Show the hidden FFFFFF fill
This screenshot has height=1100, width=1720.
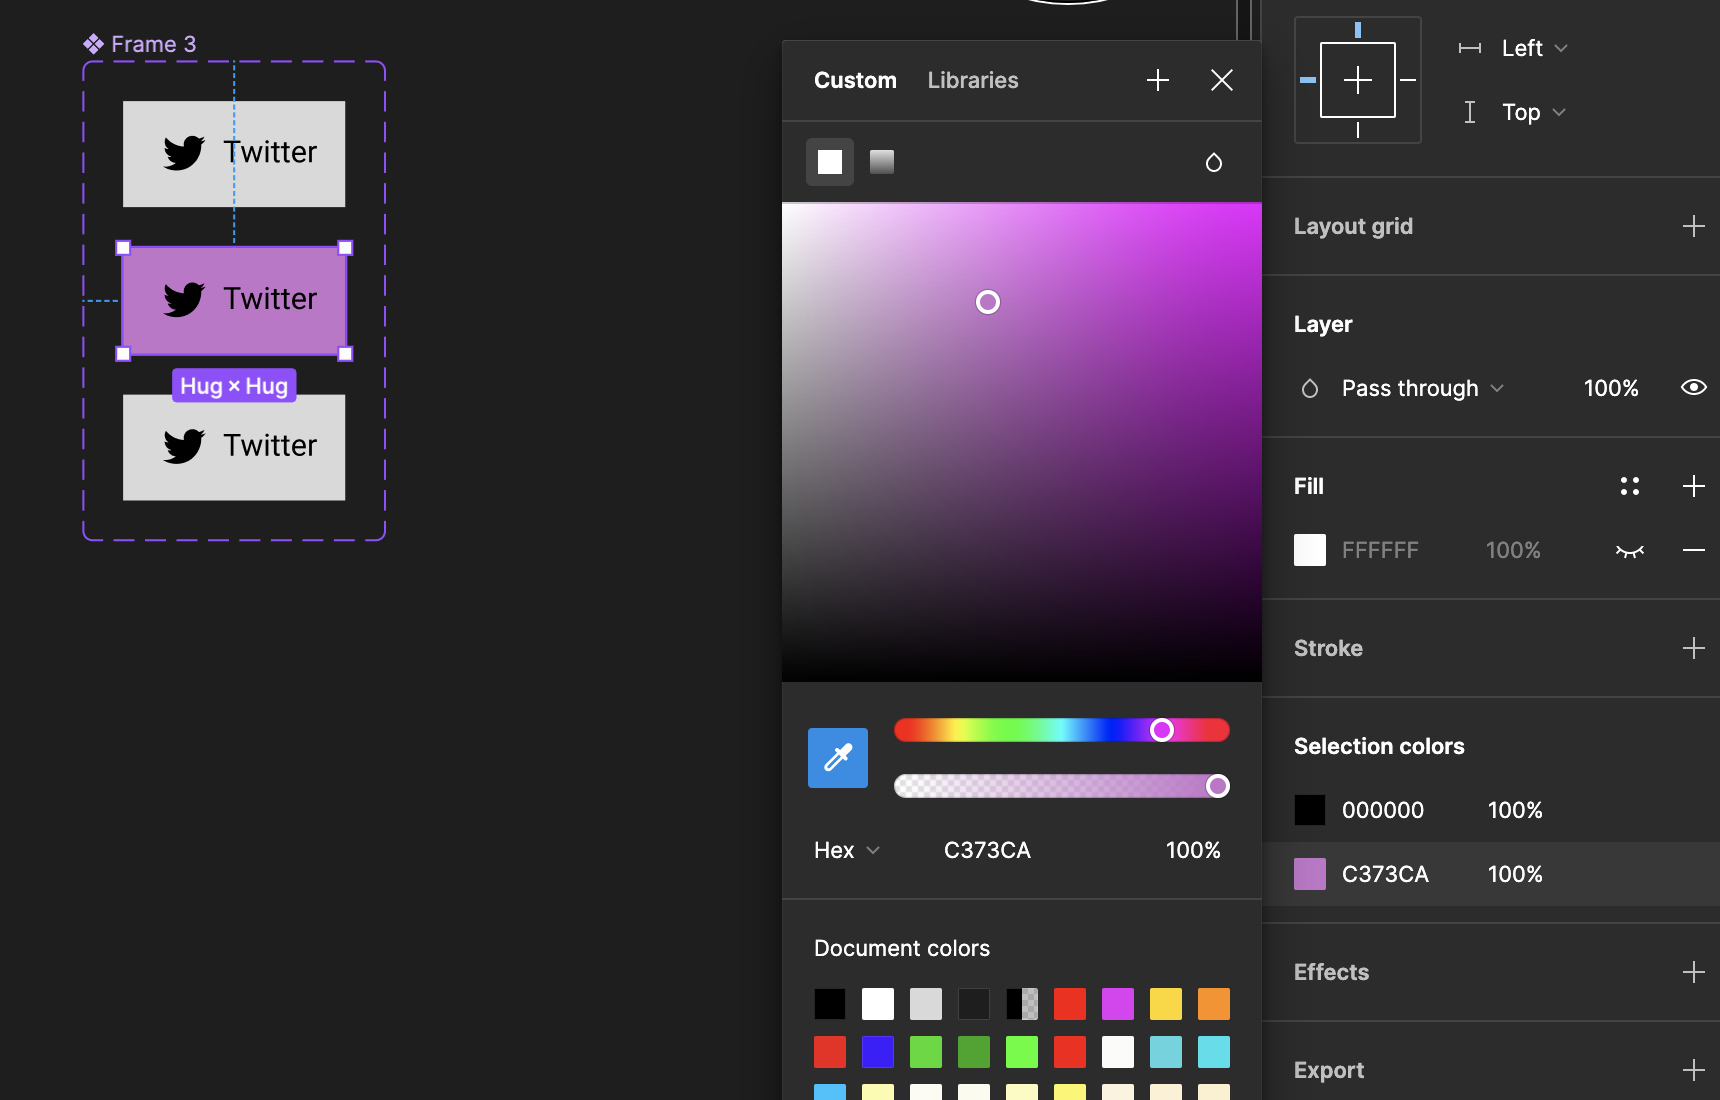1630,550
